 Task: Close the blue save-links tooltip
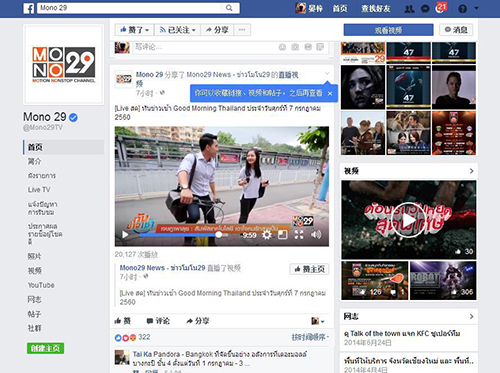330,94
